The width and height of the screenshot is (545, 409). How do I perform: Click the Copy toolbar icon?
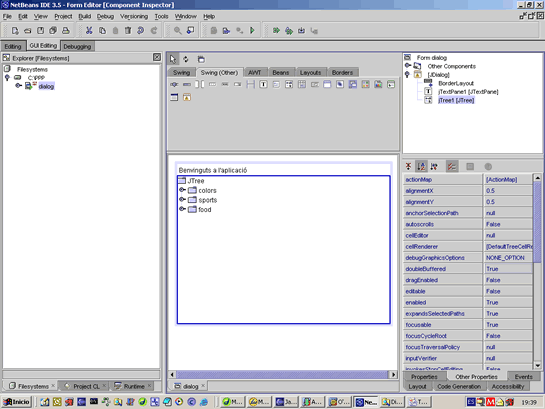[x=102, y=31]
